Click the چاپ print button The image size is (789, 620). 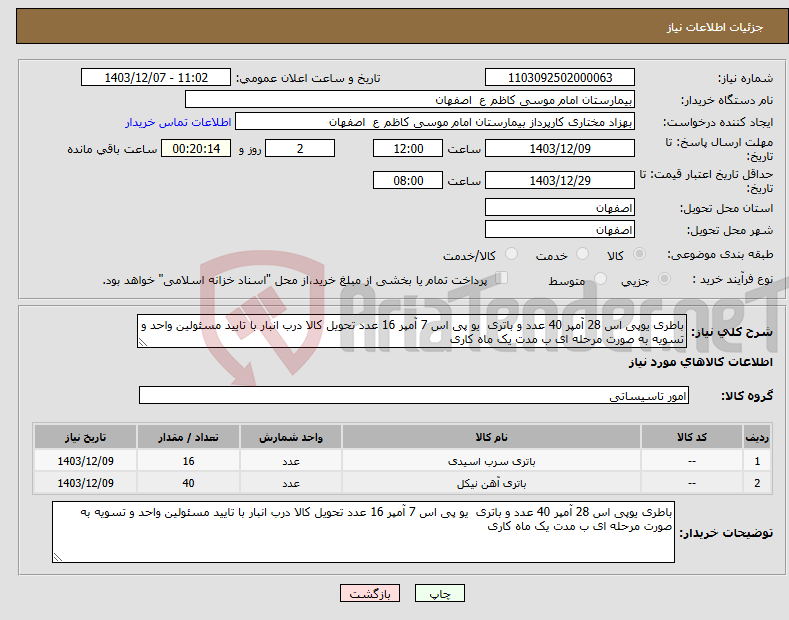click(x=440, y=594)
